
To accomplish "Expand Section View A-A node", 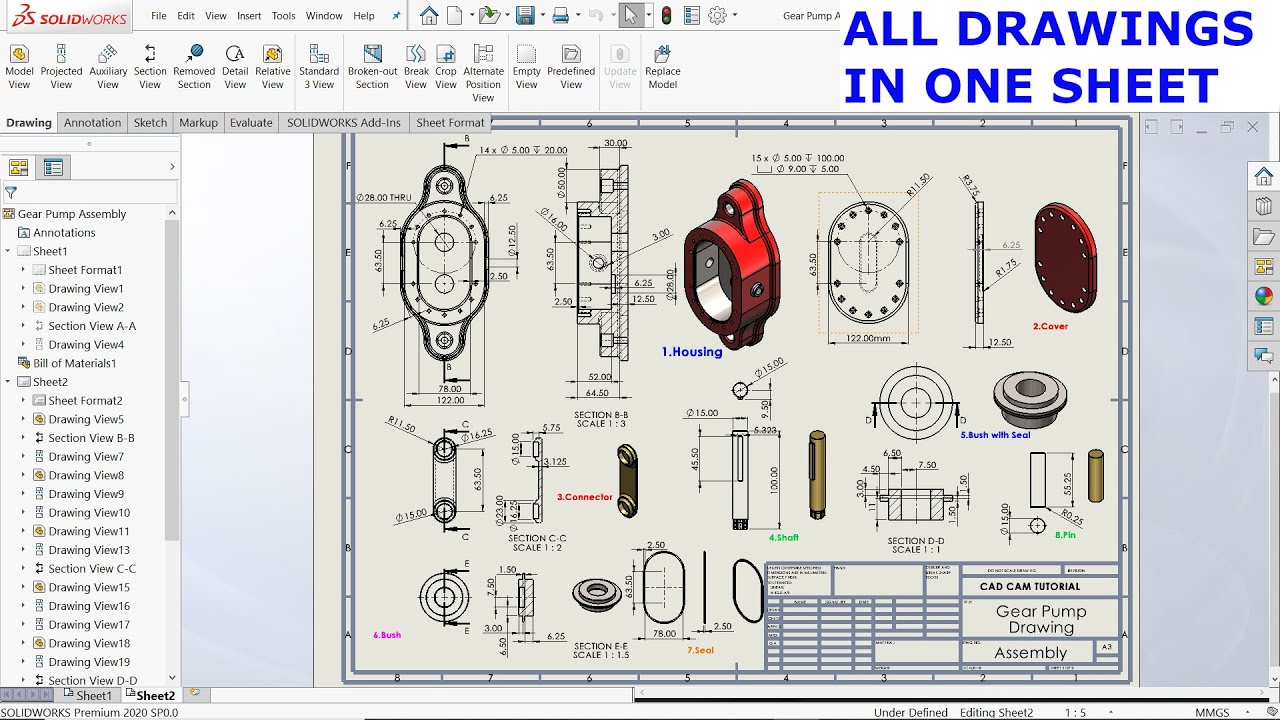I will point(23,326).
